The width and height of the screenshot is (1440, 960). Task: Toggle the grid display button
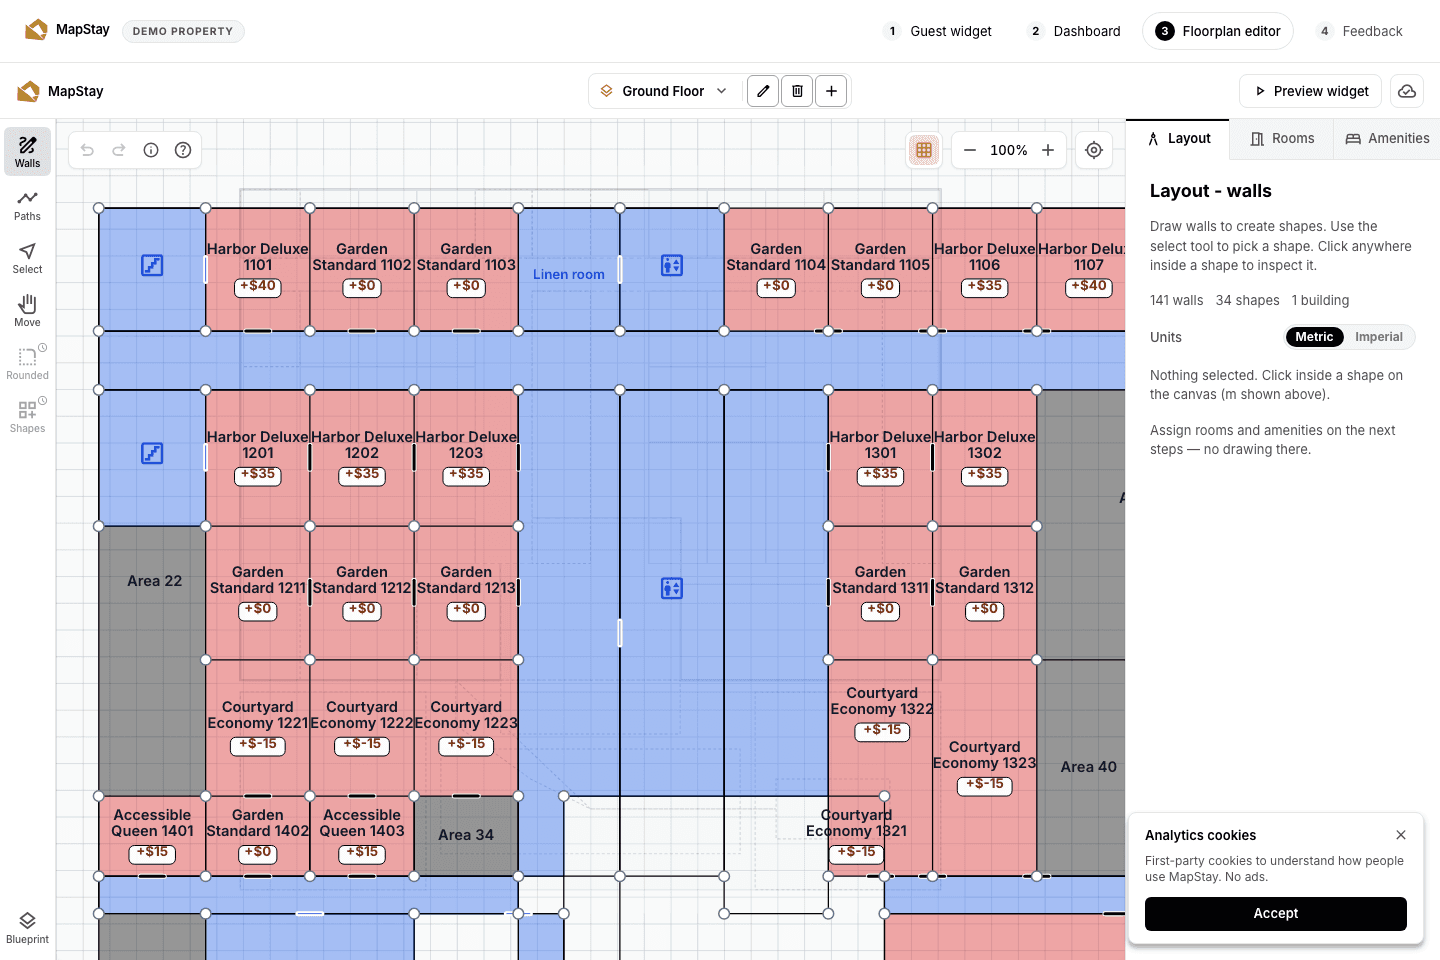tap(924, 150)
